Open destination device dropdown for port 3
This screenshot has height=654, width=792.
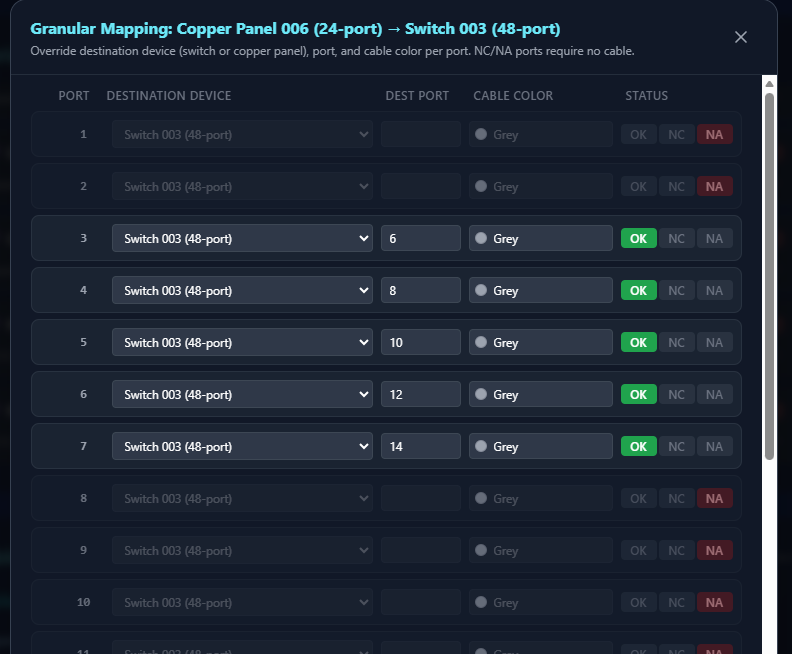[242, 238]
